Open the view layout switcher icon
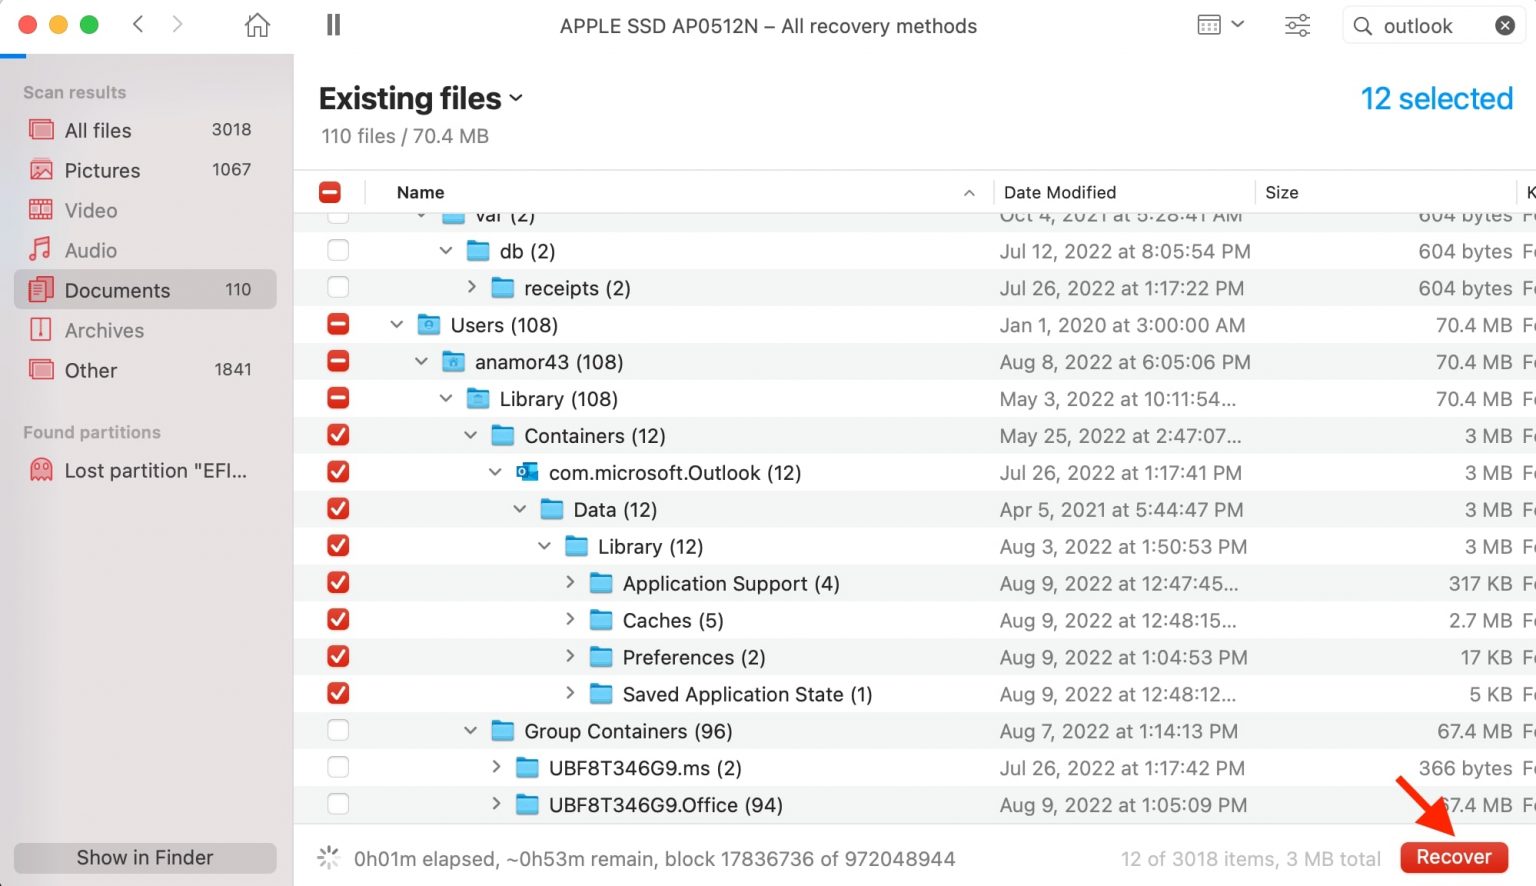The width and height of the screenshot is (1536, 886). 1219,24
